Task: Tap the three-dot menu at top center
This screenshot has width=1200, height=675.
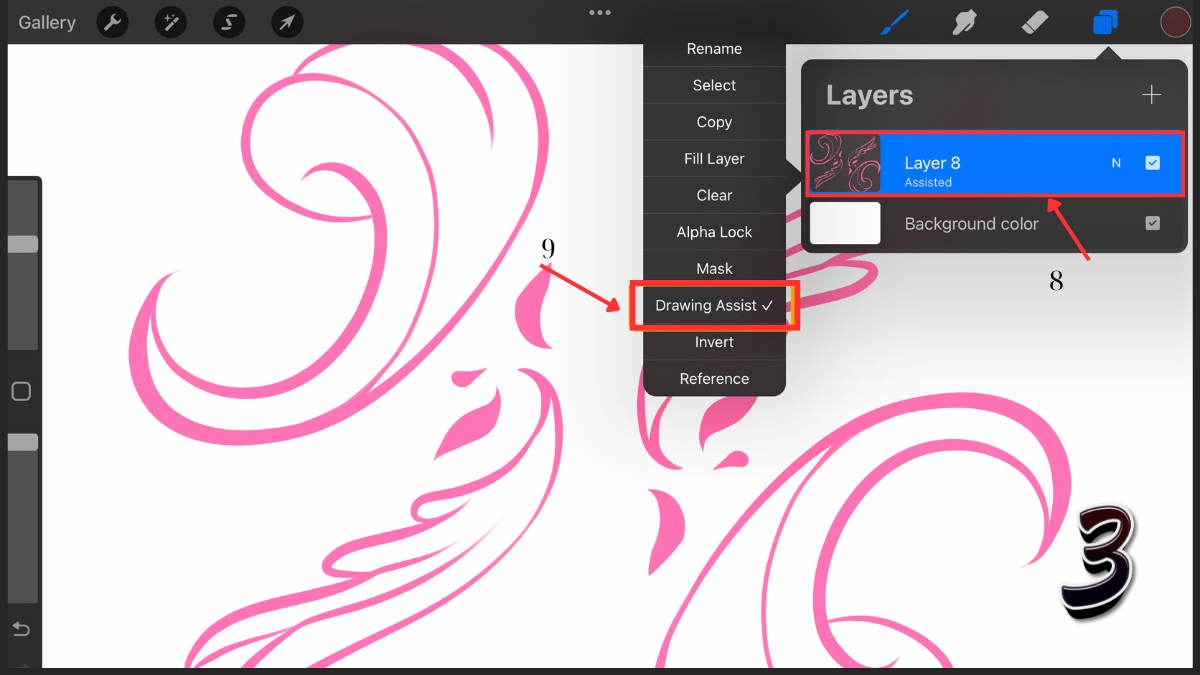Action: tap(599, 13)
